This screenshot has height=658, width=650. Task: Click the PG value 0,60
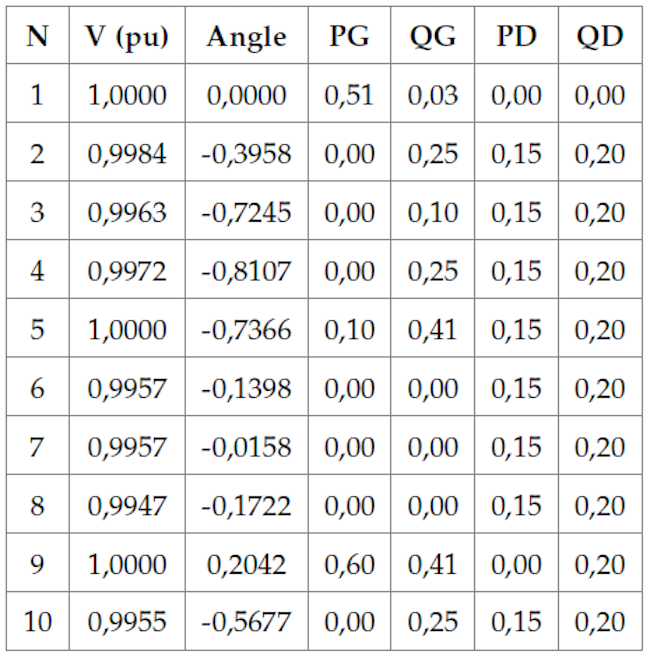pyautogui.click(x=349, y=564)
